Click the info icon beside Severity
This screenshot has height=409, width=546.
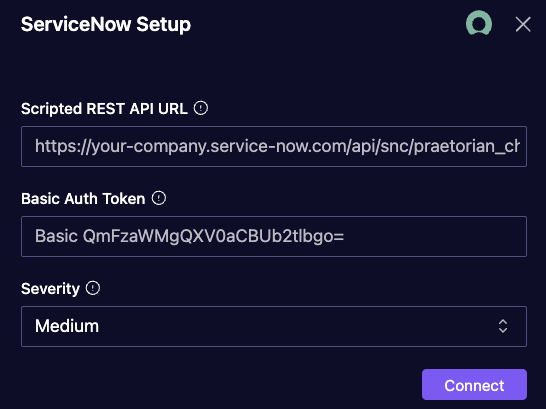point(93,288)
